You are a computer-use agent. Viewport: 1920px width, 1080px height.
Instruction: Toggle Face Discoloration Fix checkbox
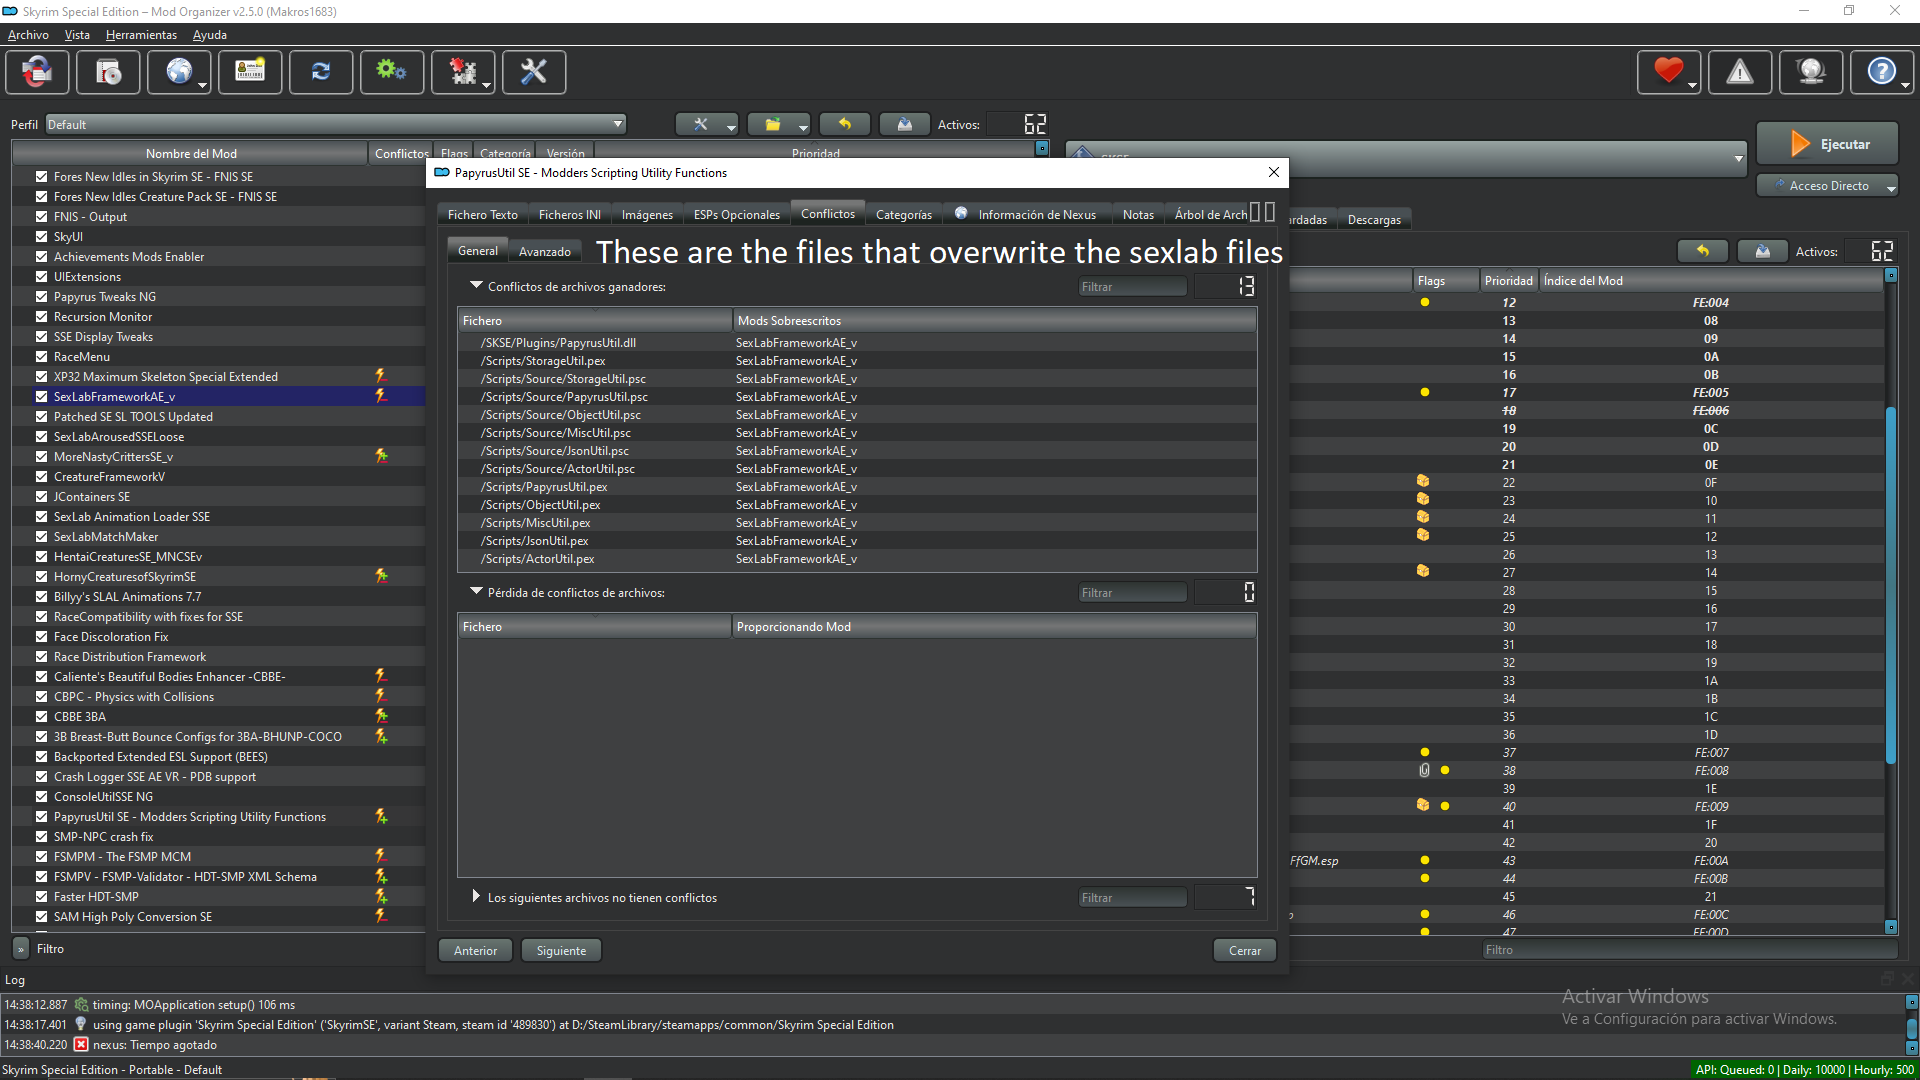pyautogui.click(x=41, y=636)
